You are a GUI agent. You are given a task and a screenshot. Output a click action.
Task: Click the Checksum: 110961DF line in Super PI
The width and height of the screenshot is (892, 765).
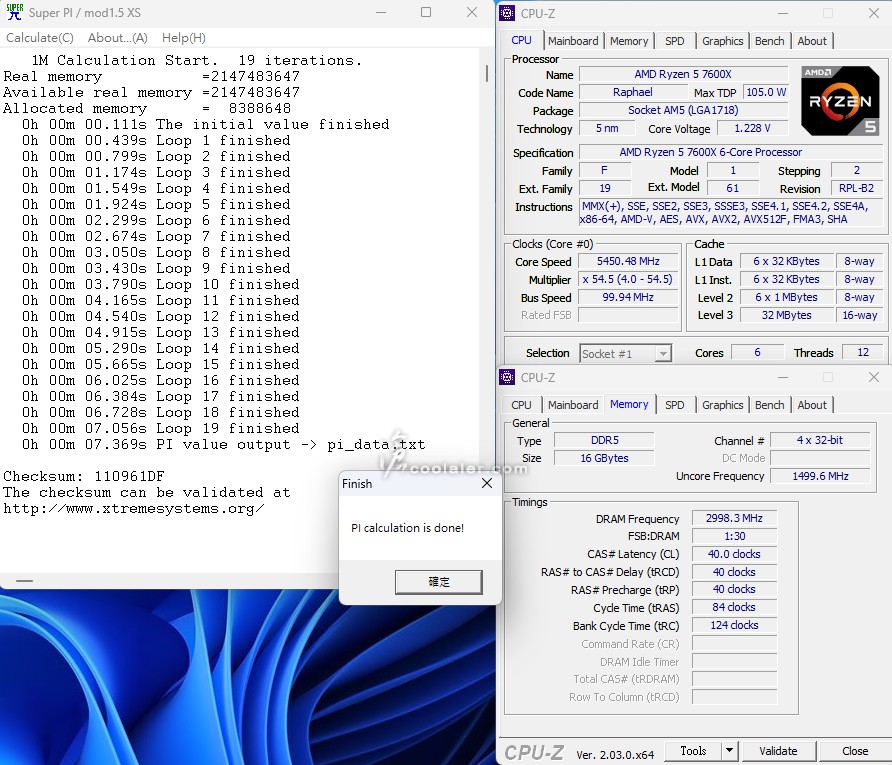coord(84,477)
